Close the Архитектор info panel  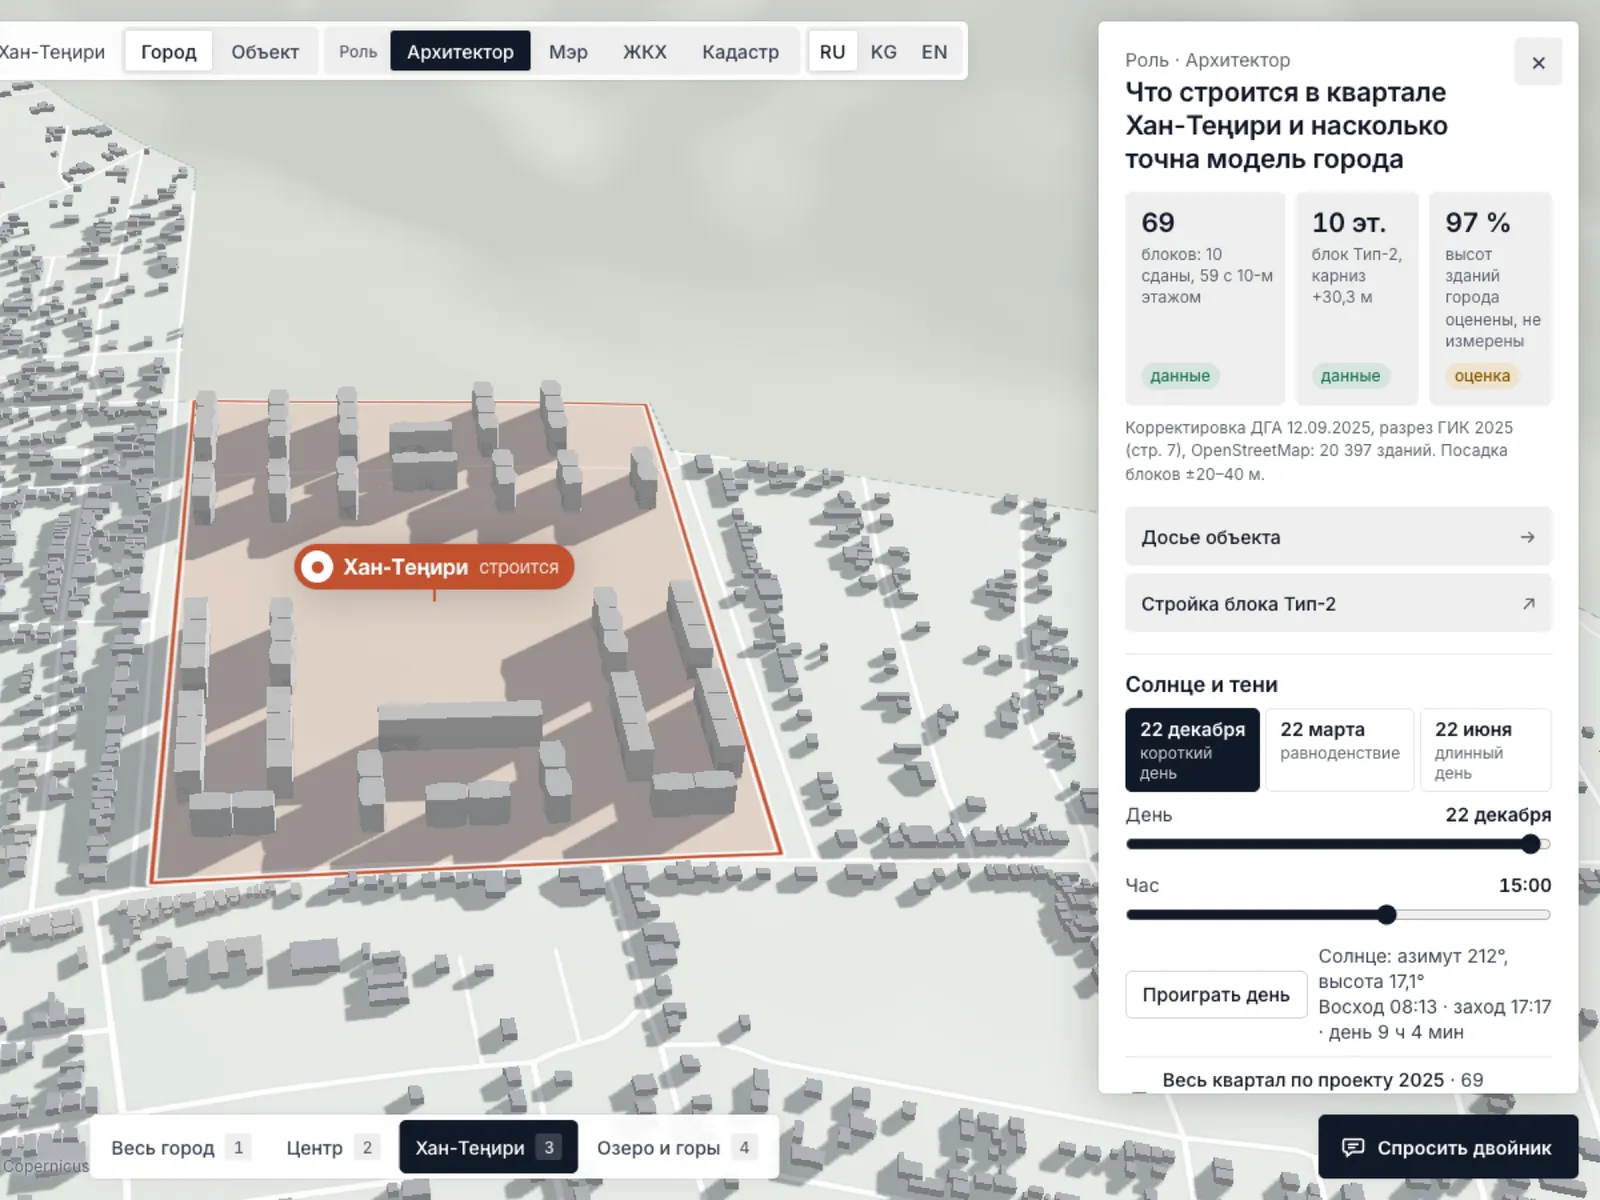[x=1538, y=63]
